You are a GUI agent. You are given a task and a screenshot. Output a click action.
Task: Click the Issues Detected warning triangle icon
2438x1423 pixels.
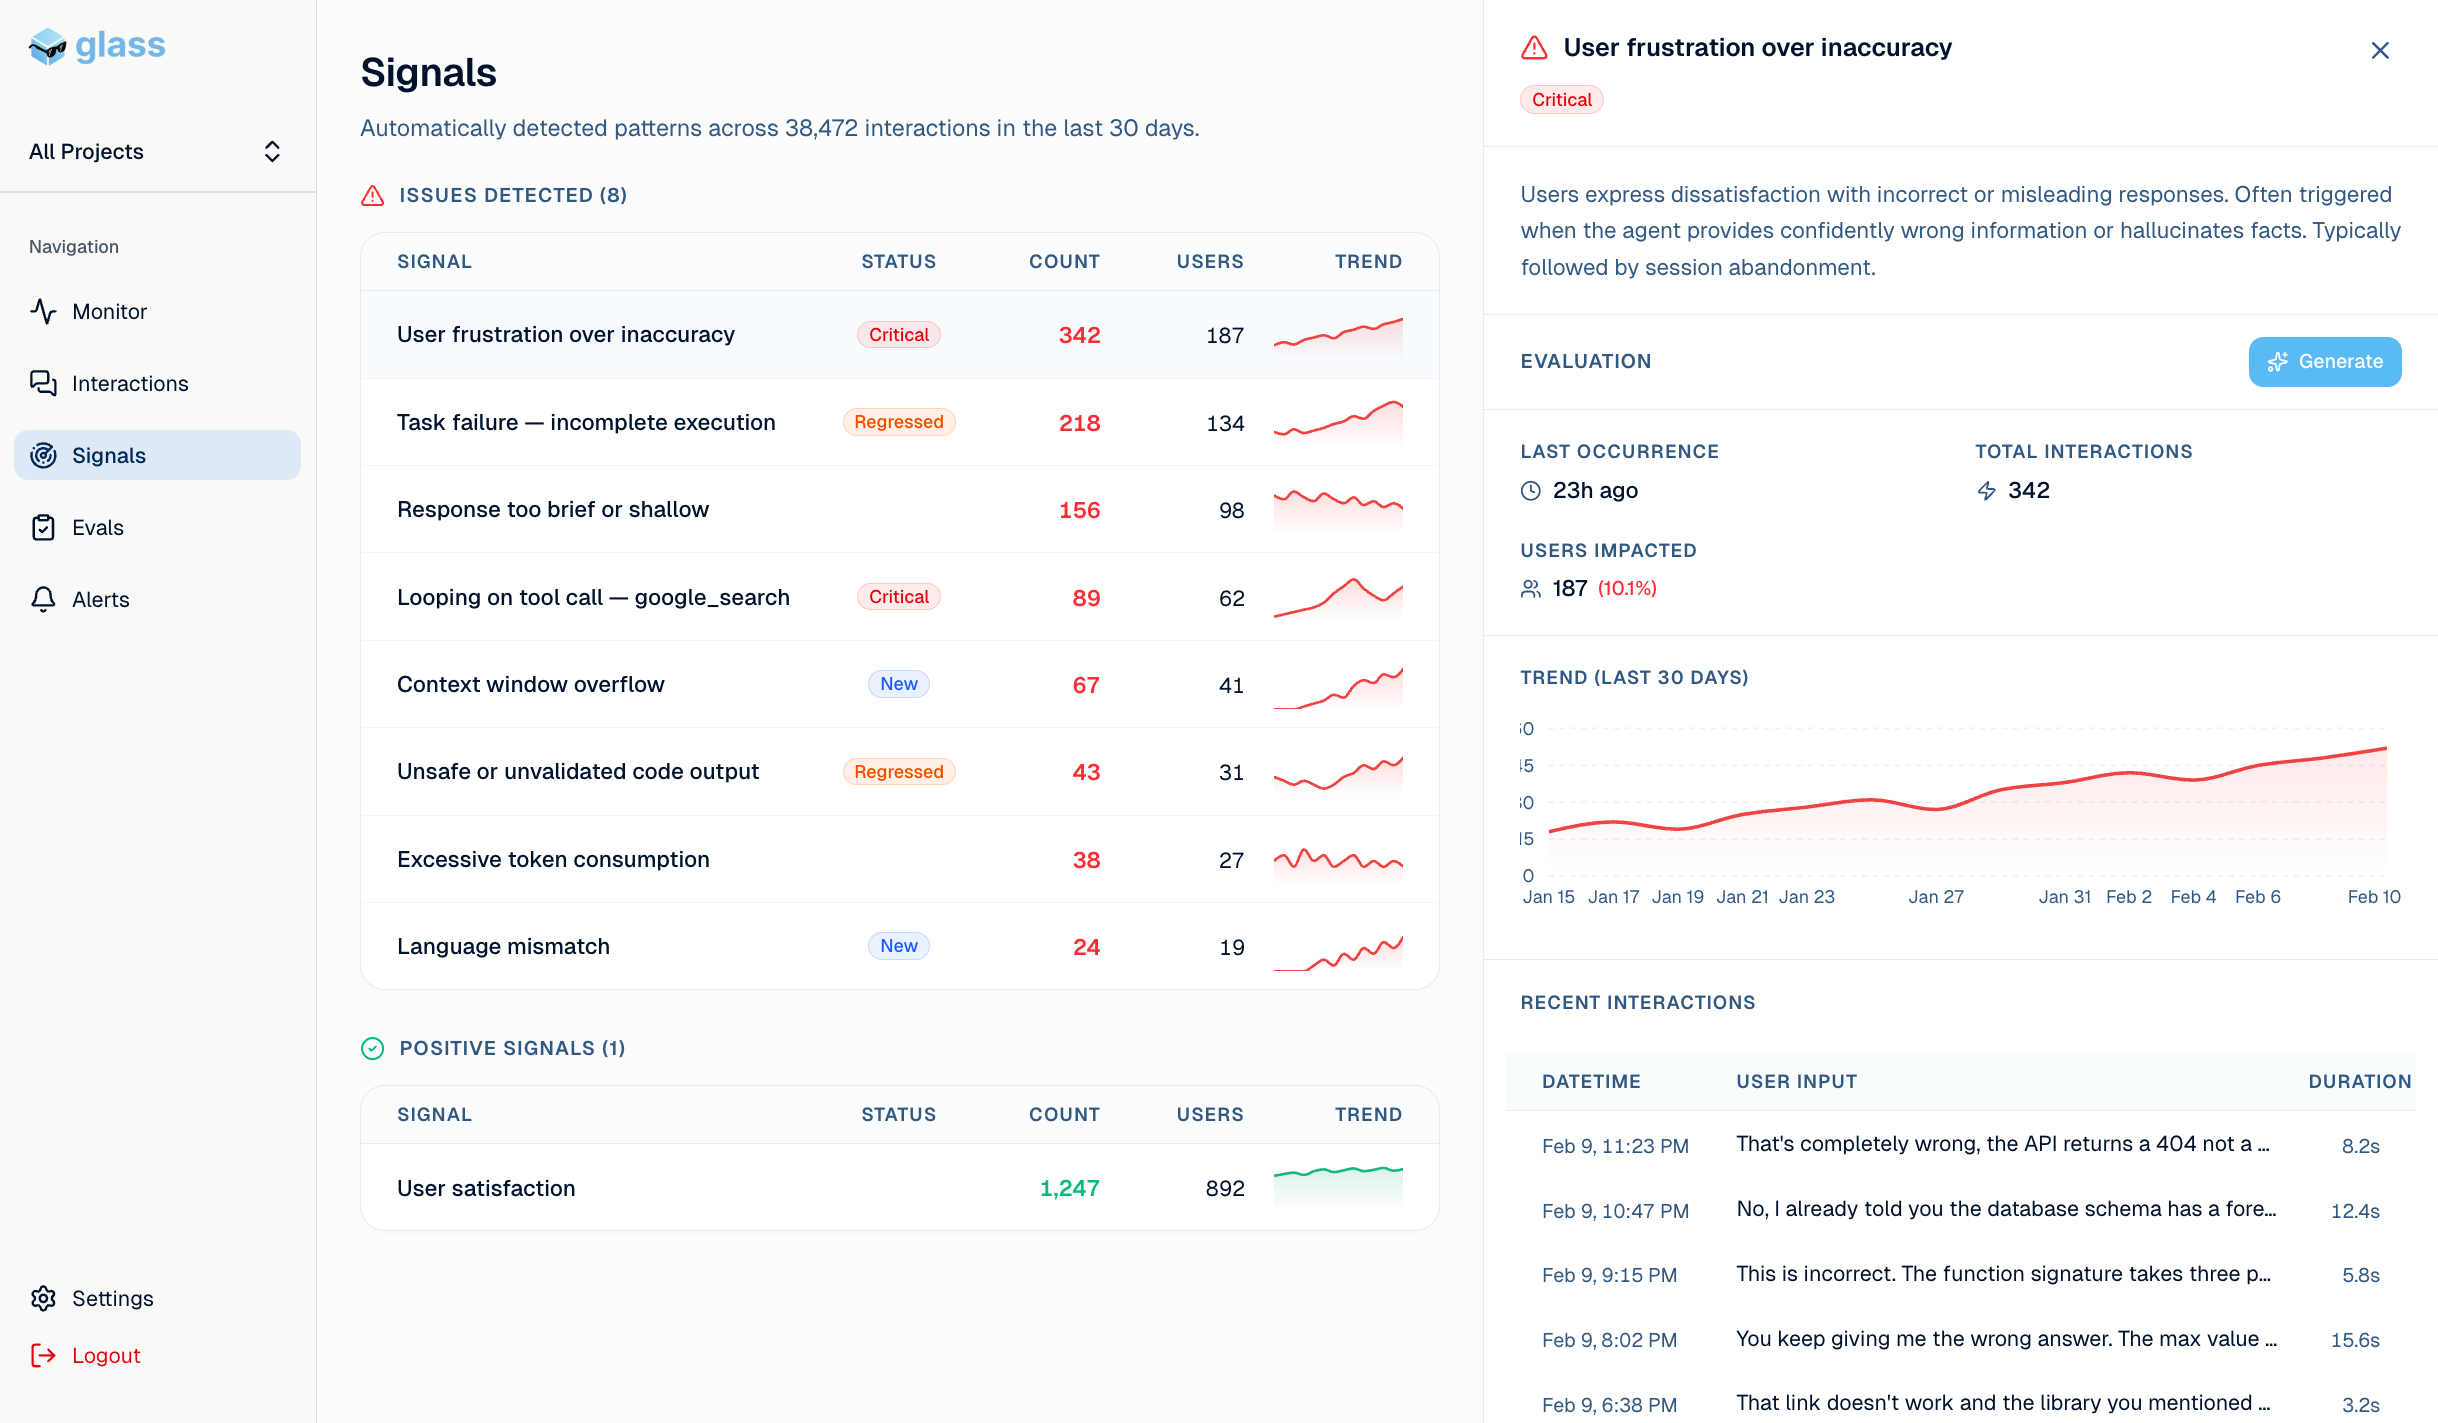point(372,195)
